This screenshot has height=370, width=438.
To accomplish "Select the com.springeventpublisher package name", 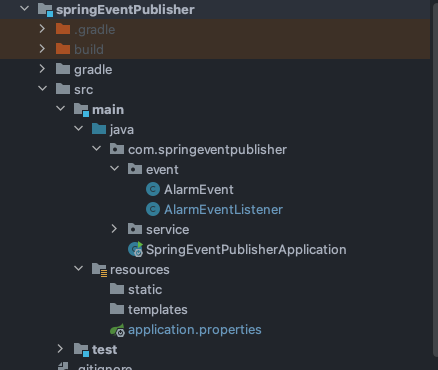I will [x=207, y=150].
